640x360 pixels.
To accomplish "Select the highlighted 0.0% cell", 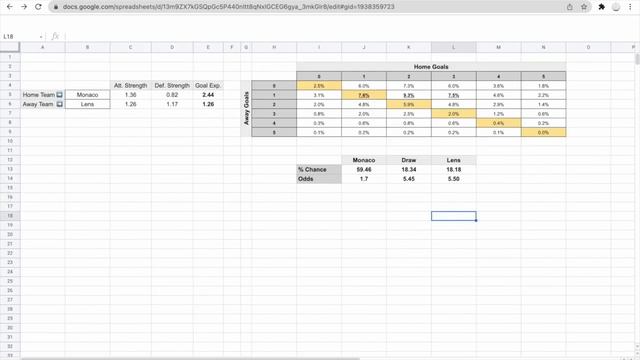I will point(543,132).
